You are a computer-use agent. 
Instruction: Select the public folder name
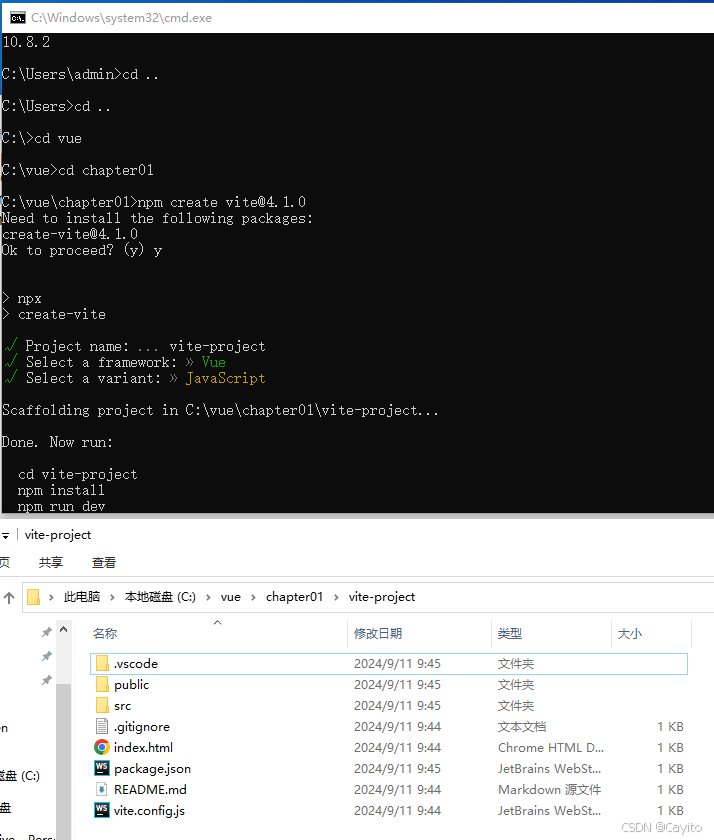click(132, 685)
